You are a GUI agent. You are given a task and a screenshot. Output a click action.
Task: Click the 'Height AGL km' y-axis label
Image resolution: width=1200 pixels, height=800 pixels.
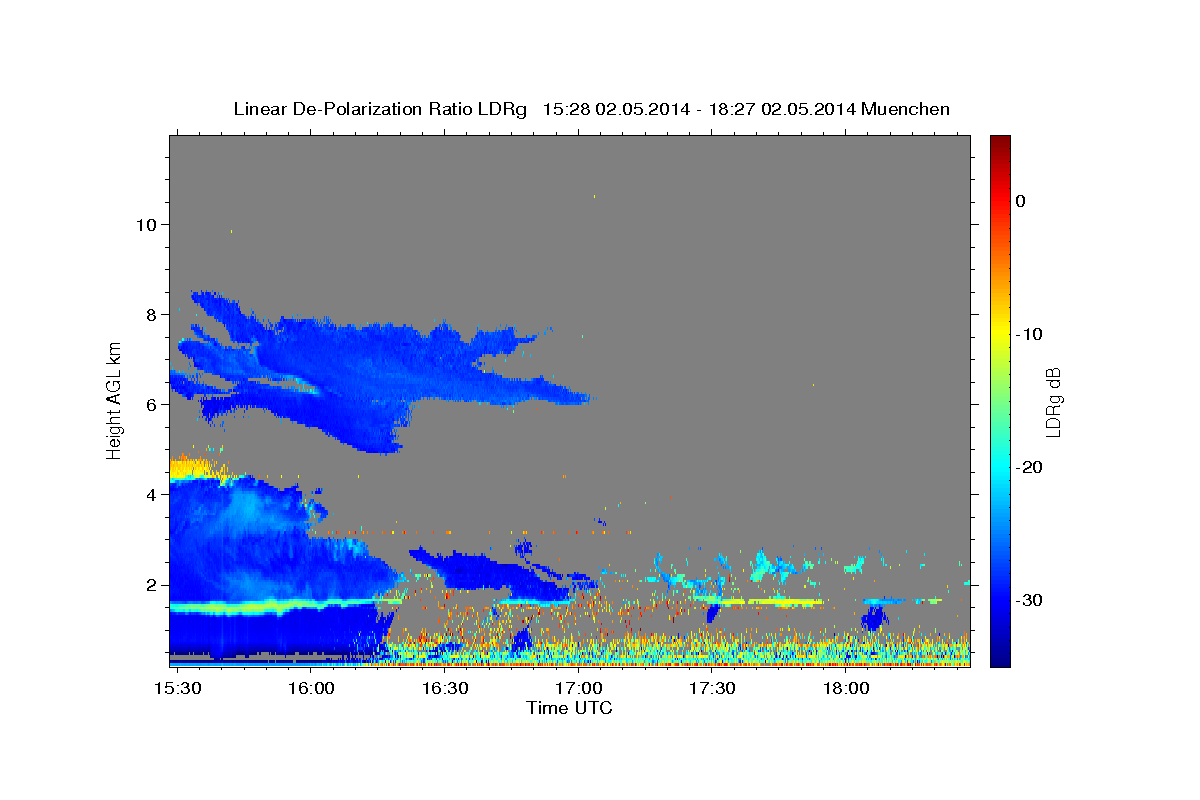click(115, 400)
